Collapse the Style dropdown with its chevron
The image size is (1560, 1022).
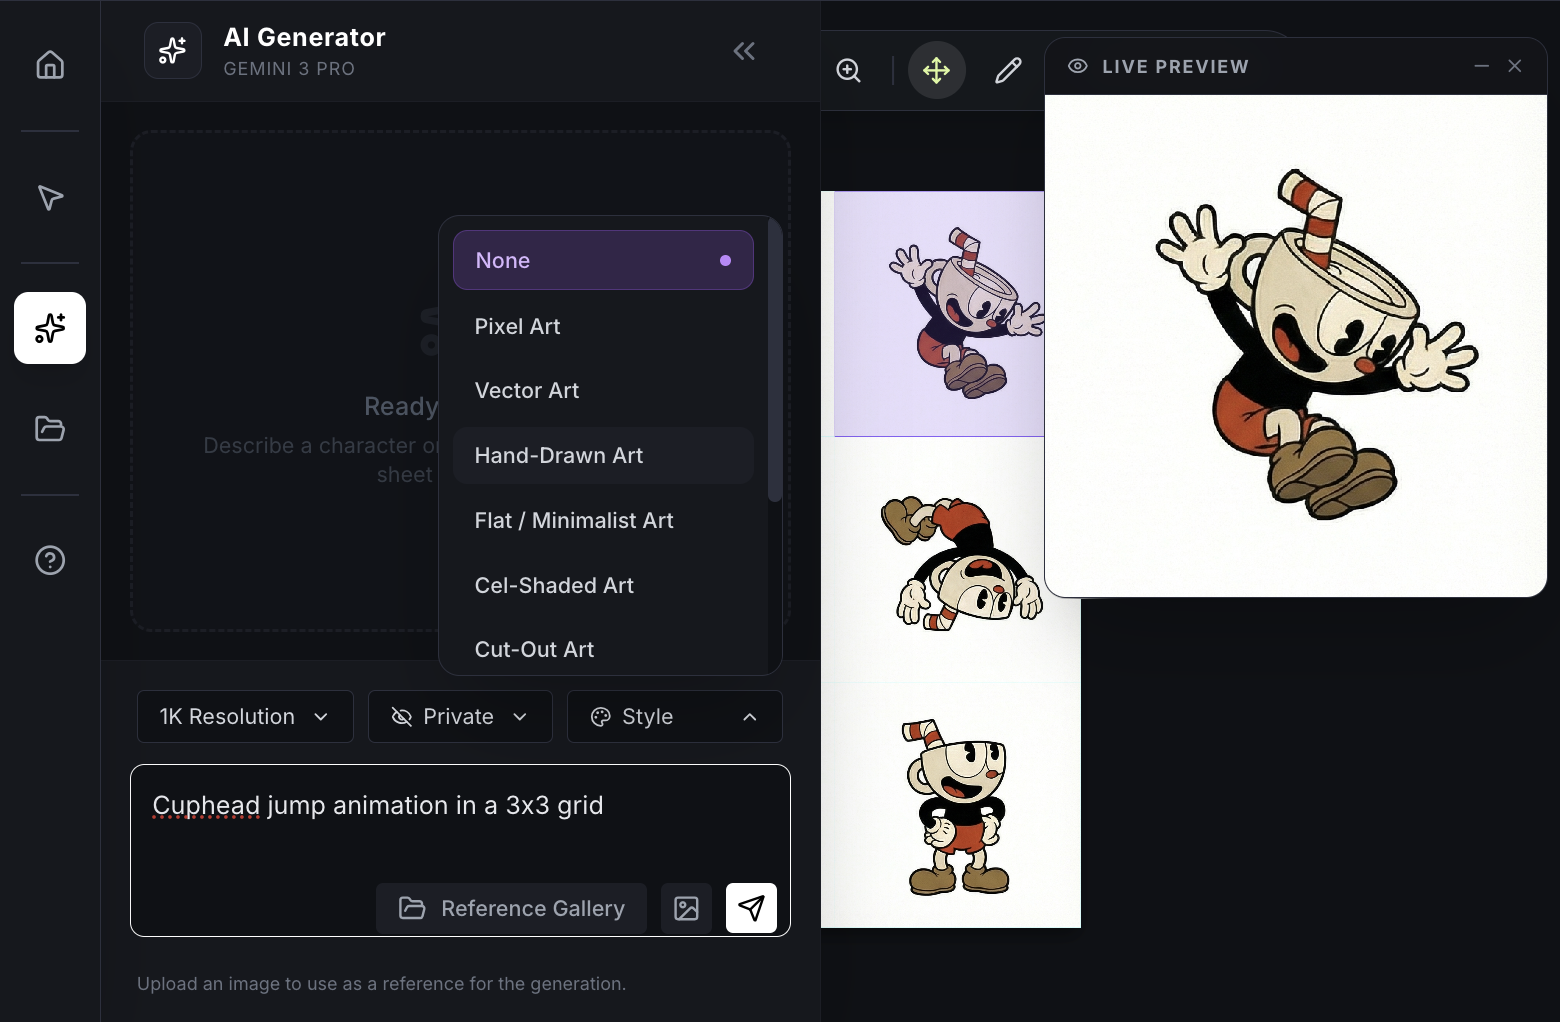[x=750, y=716]
